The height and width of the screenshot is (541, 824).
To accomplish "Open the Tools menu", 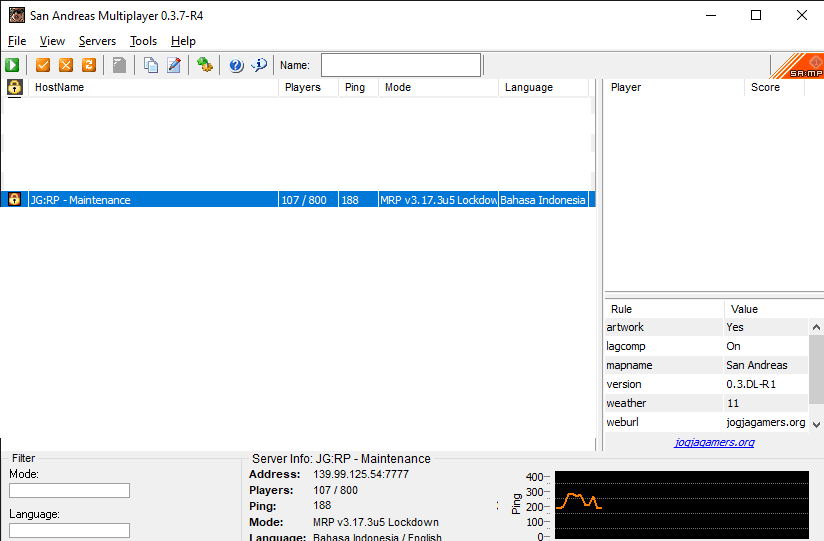I will [x=143, y=41].
